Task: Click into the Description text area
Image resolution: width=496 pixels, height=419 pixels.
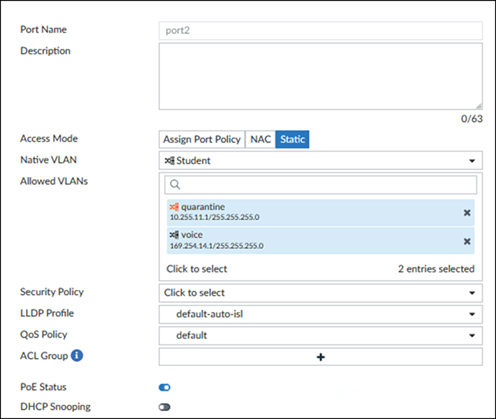Action: [321, 76]
